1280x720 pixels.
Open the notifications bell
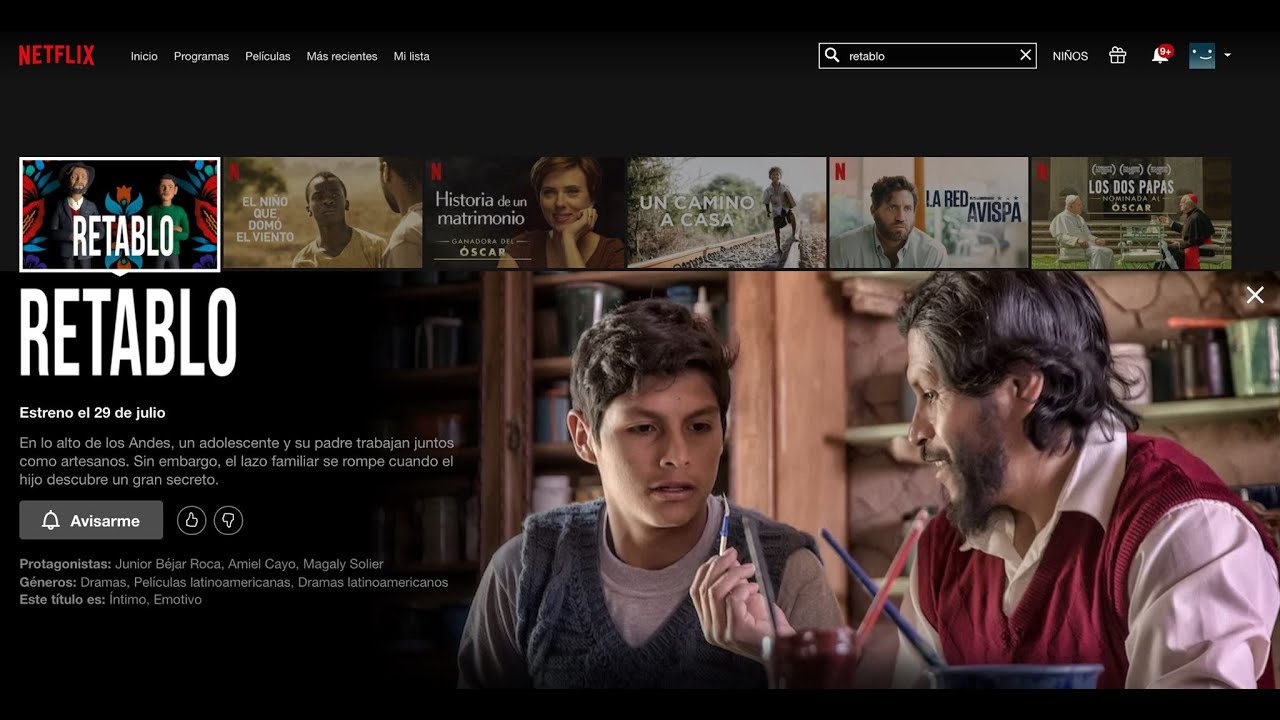[x=1160, y=55]
